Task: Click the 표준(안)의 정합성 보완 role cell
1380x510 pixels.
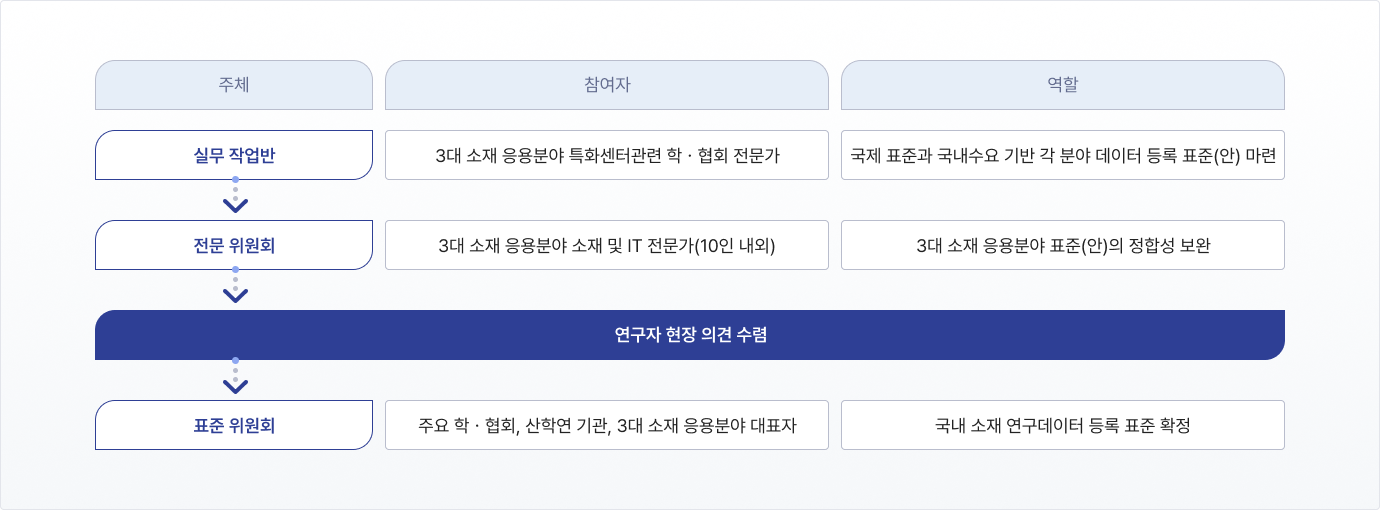Action: [1063, 245]
